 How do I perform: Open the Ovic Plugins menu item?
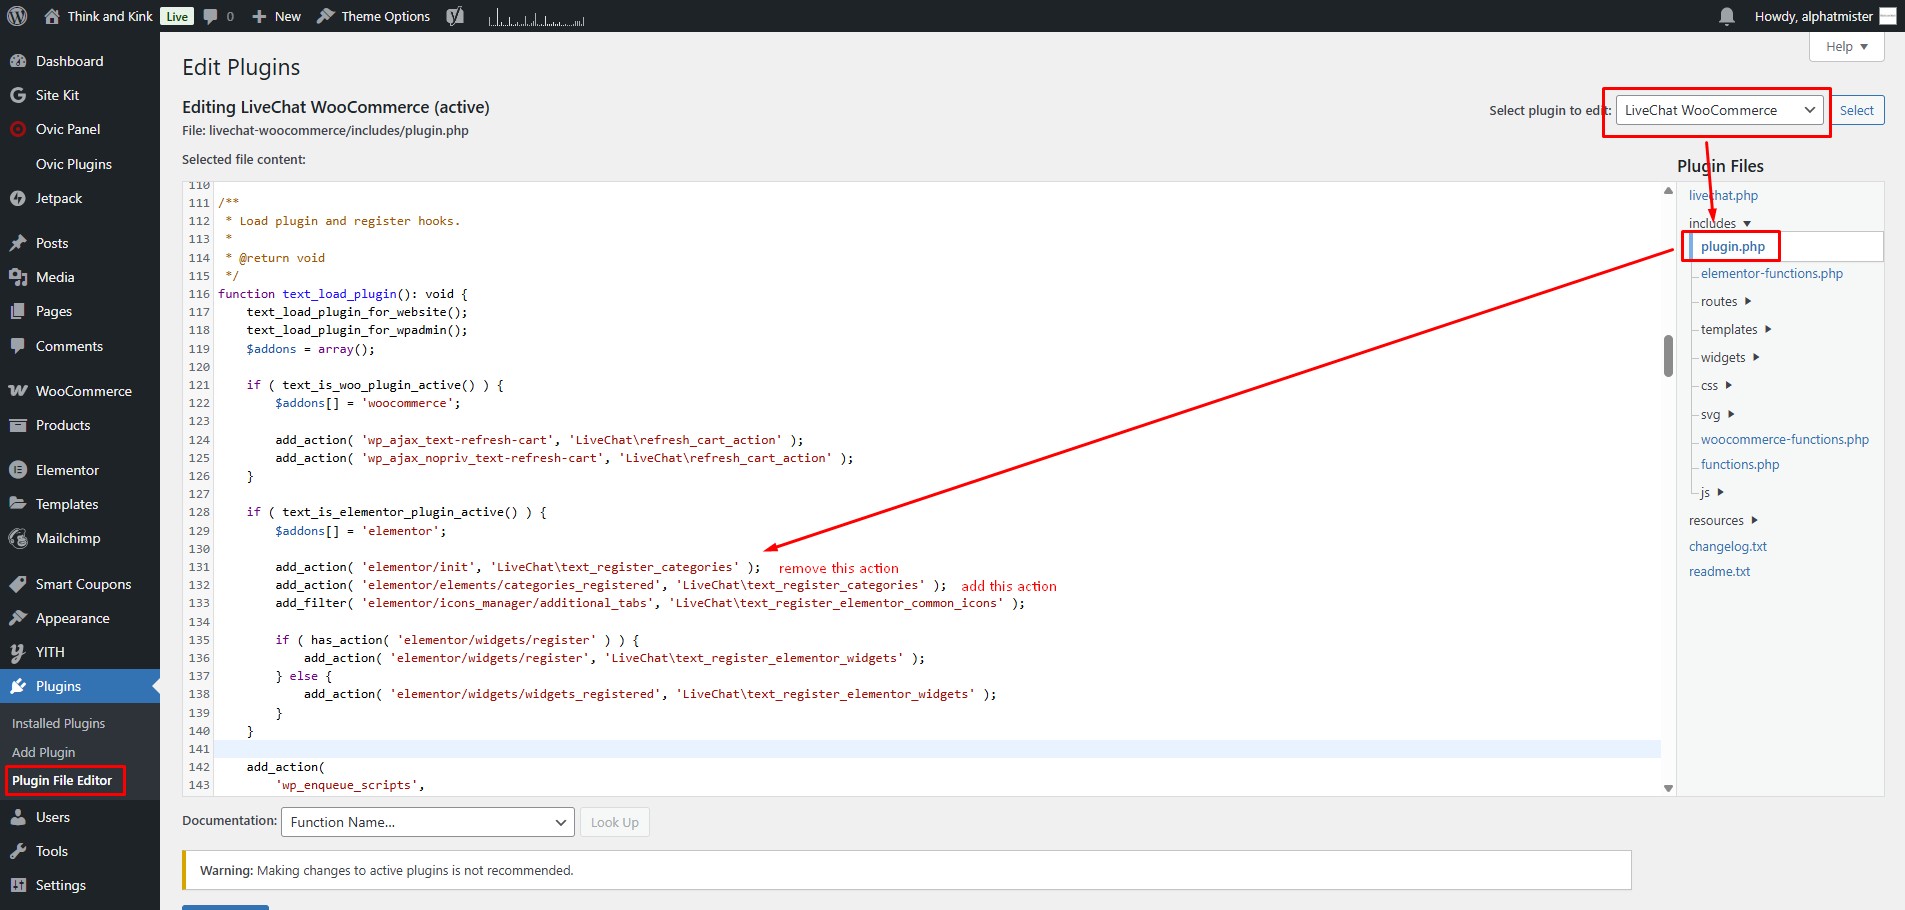tap(74, 164)
